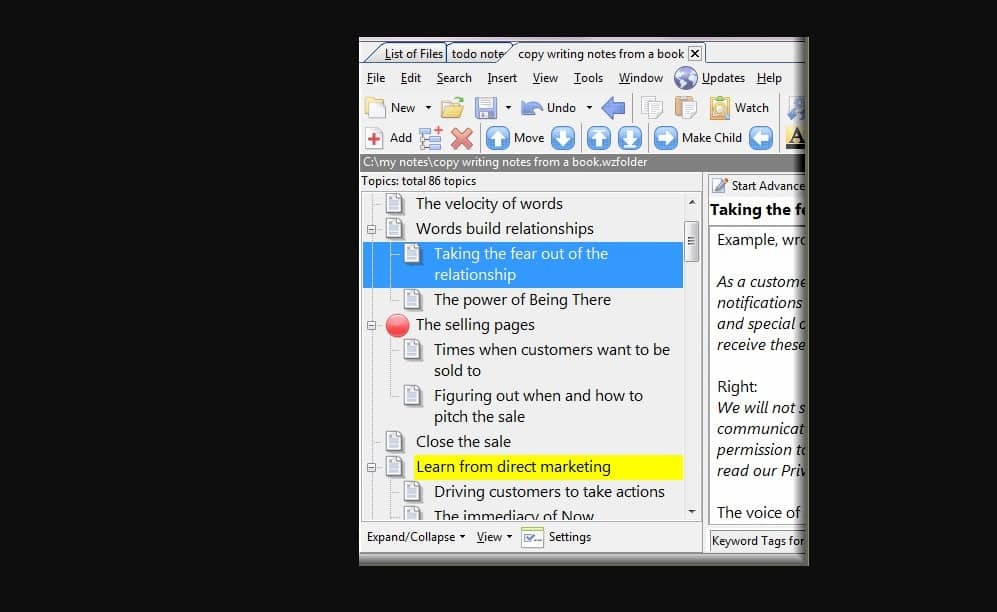
Task: Collapse the selling pages tree node
Action: tap(372, 325)
